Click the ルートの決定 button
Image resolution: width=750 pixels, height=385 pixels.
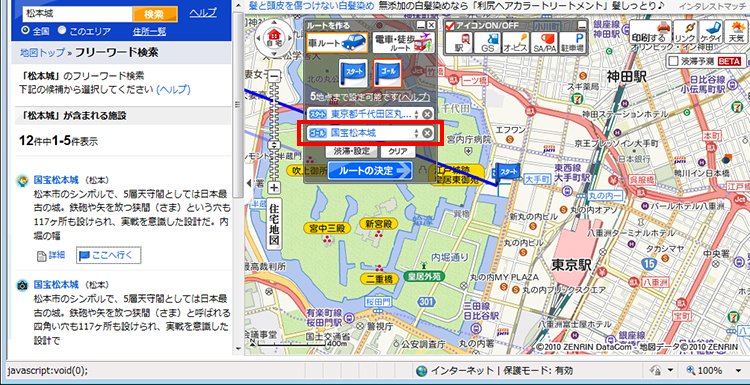point(370,170)
